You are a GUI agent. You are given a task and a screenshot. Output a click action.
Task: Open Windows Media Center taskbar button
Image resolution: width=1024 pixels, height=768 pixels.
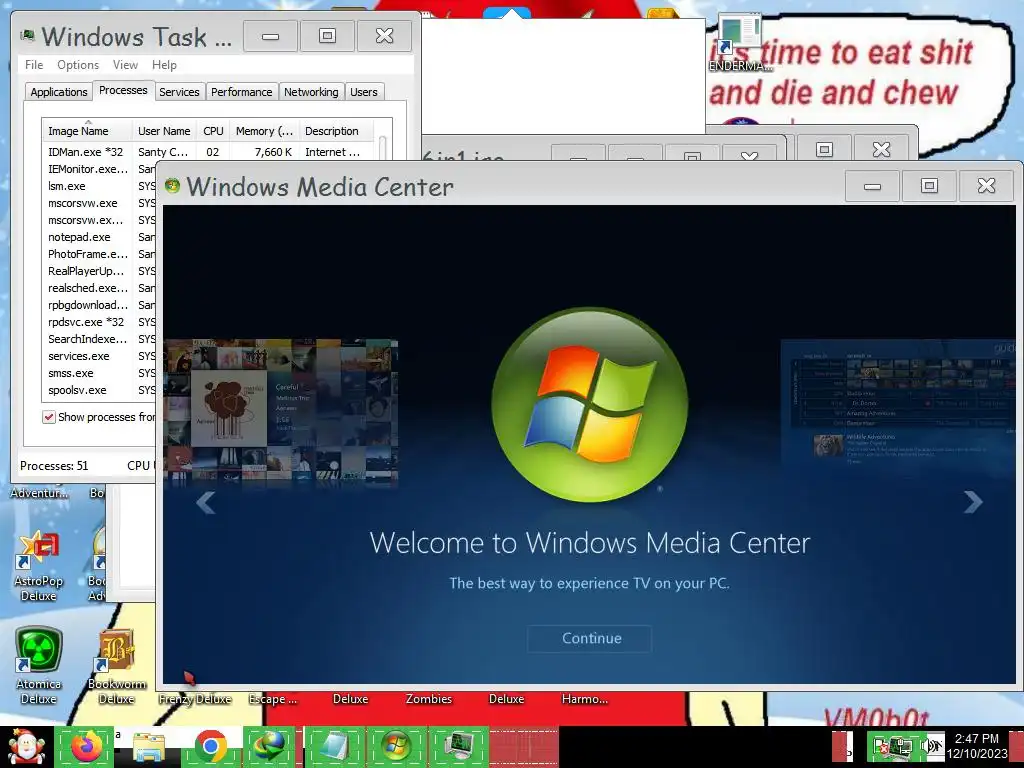pyautogui.click(x=396, y=746)
